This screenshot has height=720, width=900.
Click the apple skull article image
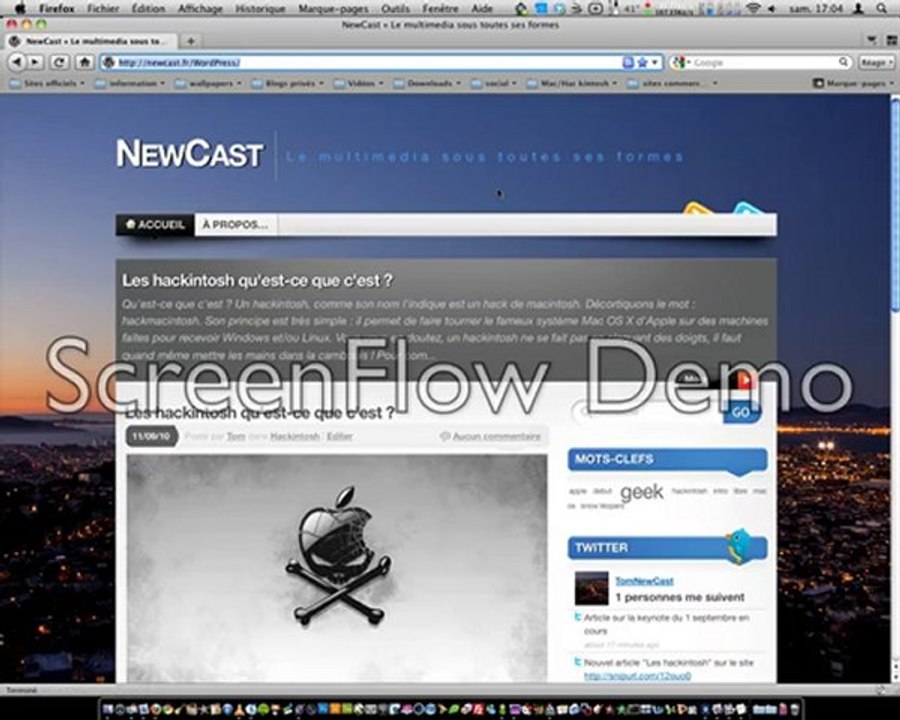pyautogui.click(x=336, y=568)
